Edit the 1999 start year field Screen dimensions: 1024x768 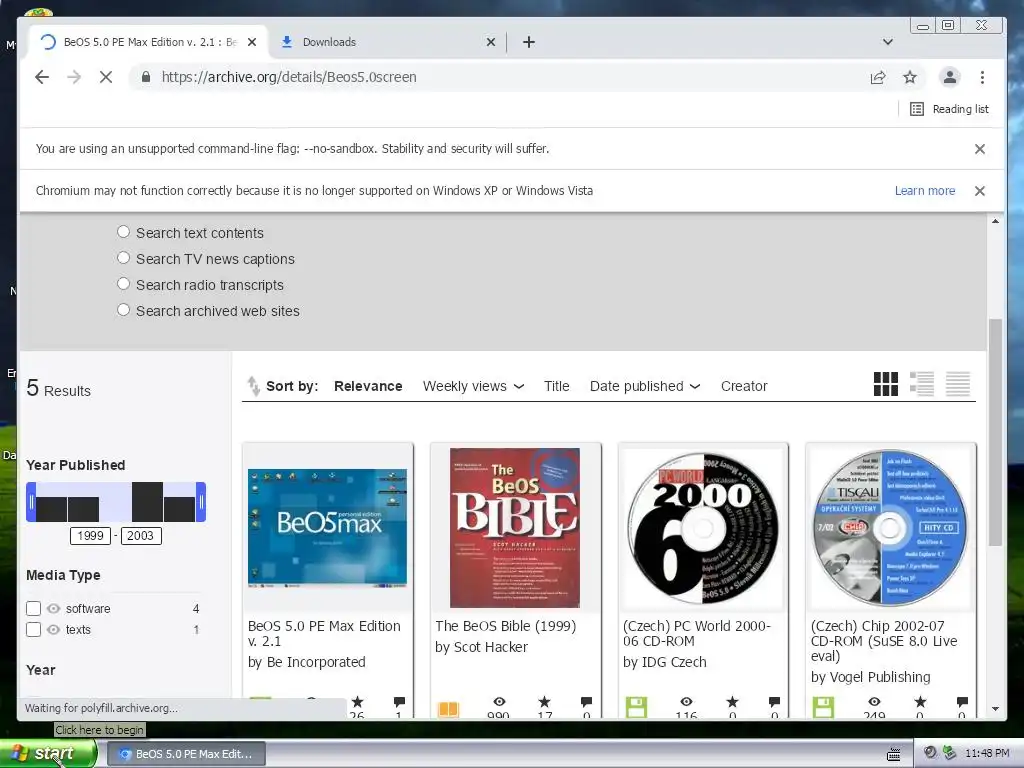pos(90,536)
